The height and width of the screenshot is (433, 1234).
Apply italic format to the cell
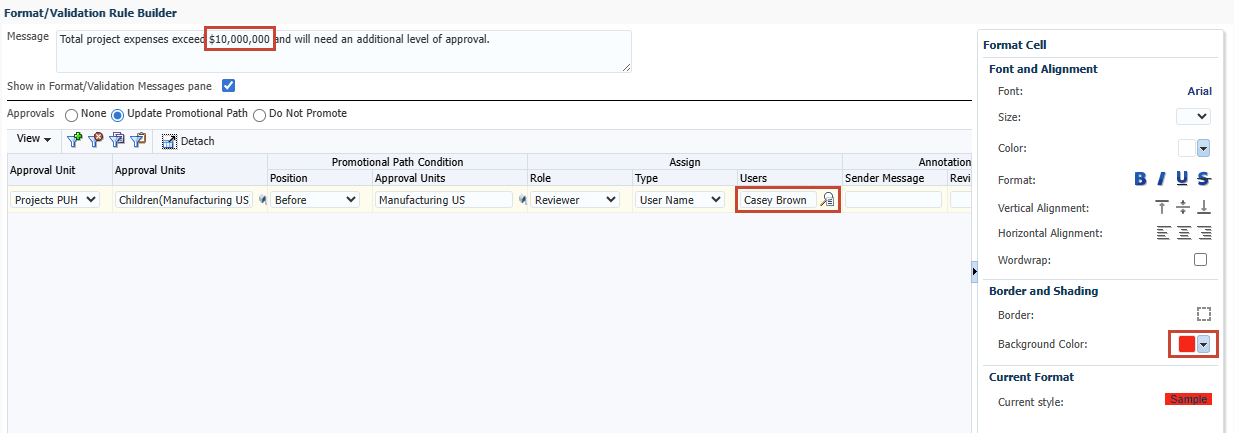pyautogui.click(x=1162, y=179)
